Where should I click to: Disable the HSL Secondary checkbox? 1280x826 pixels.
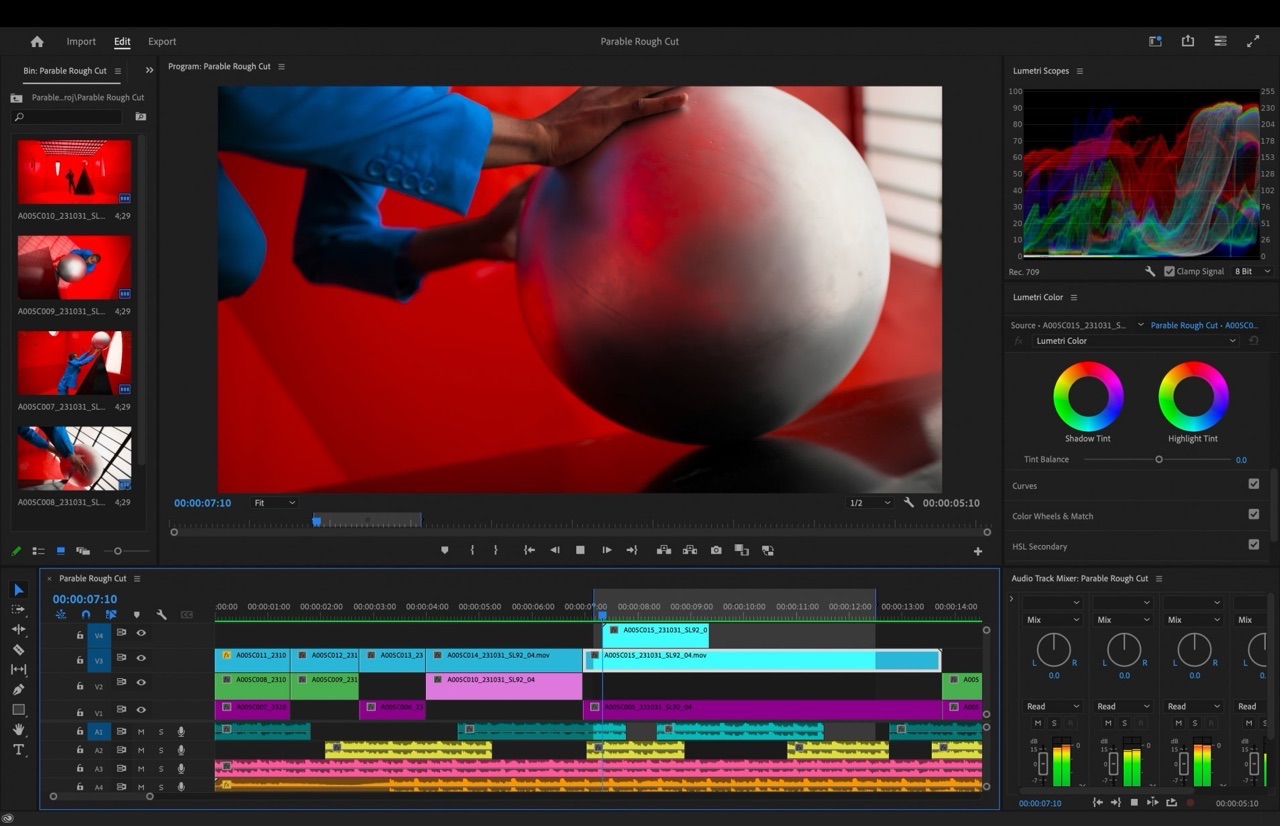coord(1253,545)
